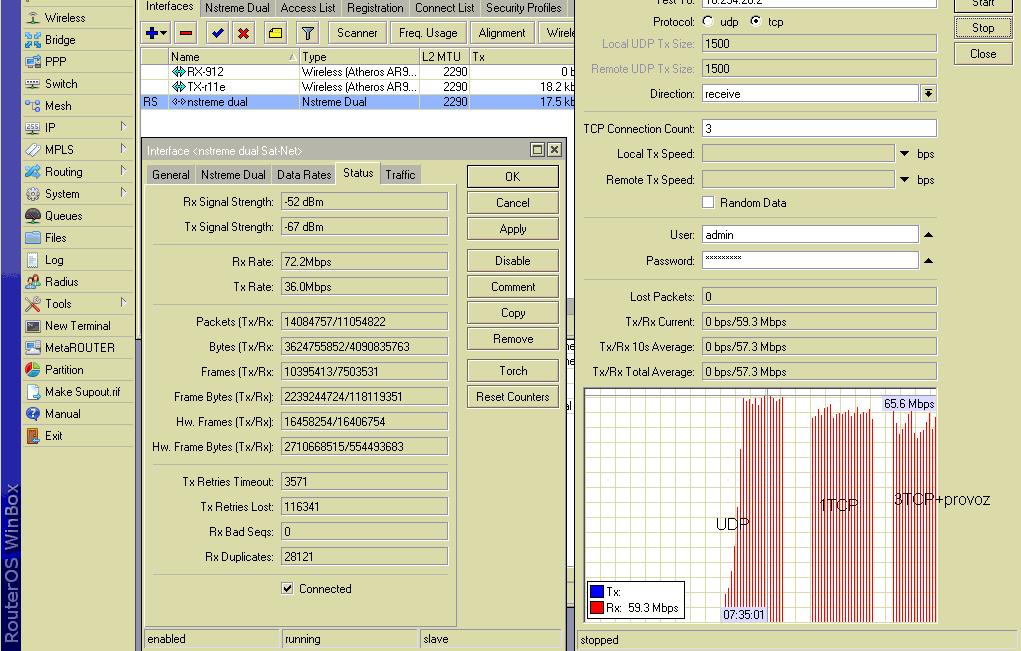Screen dimensions: 1021x651
Task: Open the Bridge sidebar icon
Action: pyautogui.click(x=33, y=40)
